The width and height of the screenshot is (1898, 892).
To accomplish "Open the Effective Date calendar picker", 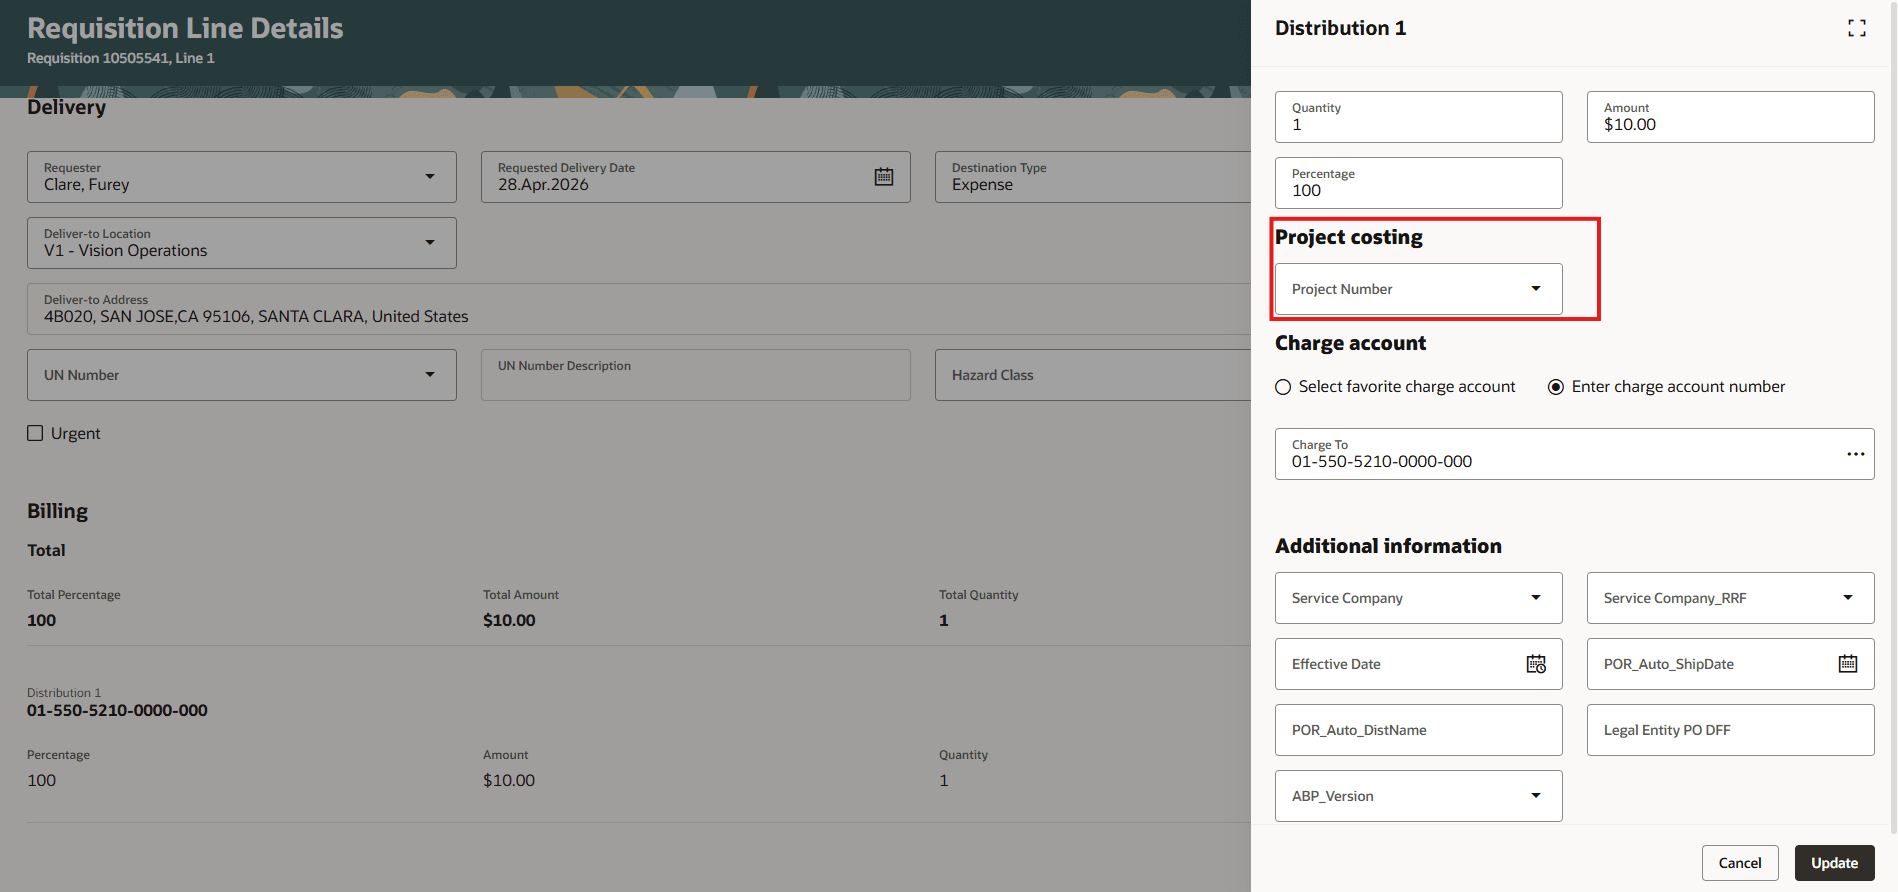I will pyautogui.click(x=1536, y=664).
